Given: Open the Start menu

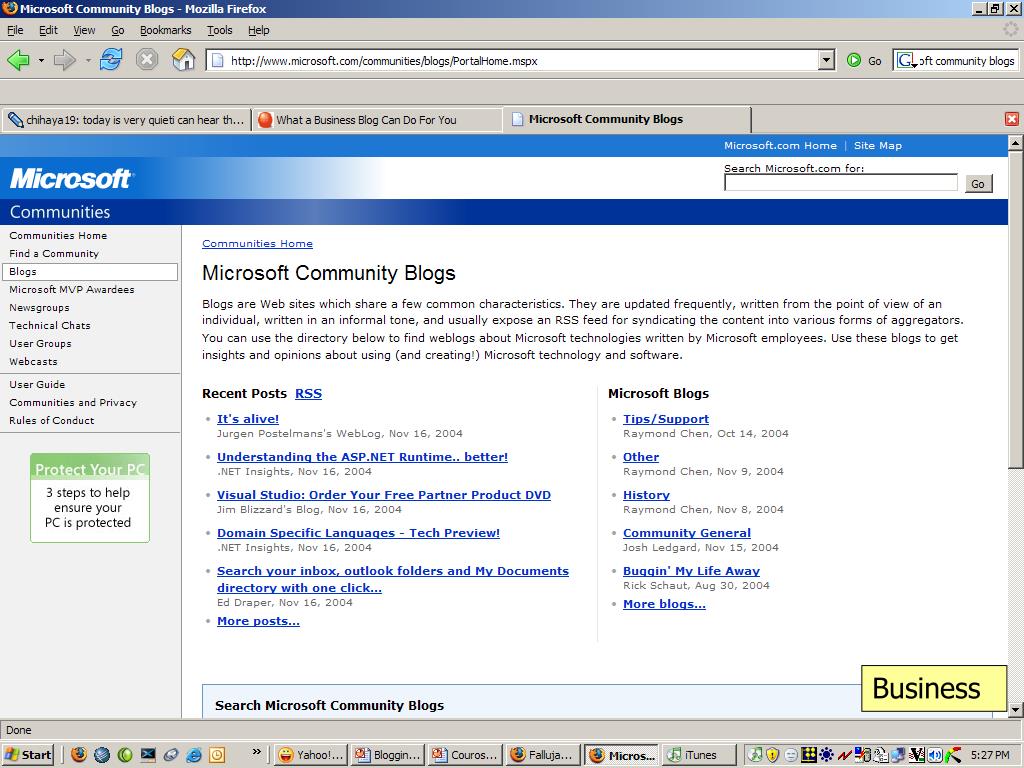Looking at the screenshot, I should (x=27, y=755).
